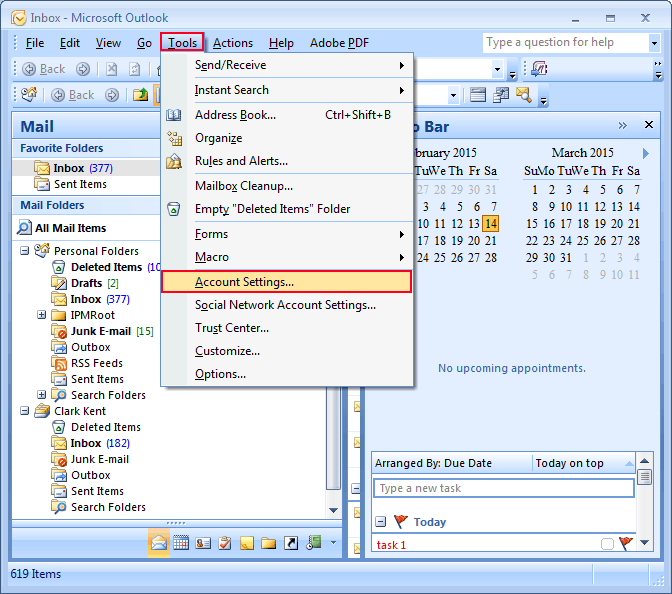The image size is (672, 594).
Task: Click Forward arrow in lower toolbar
Action: click(x=112, y=95)
